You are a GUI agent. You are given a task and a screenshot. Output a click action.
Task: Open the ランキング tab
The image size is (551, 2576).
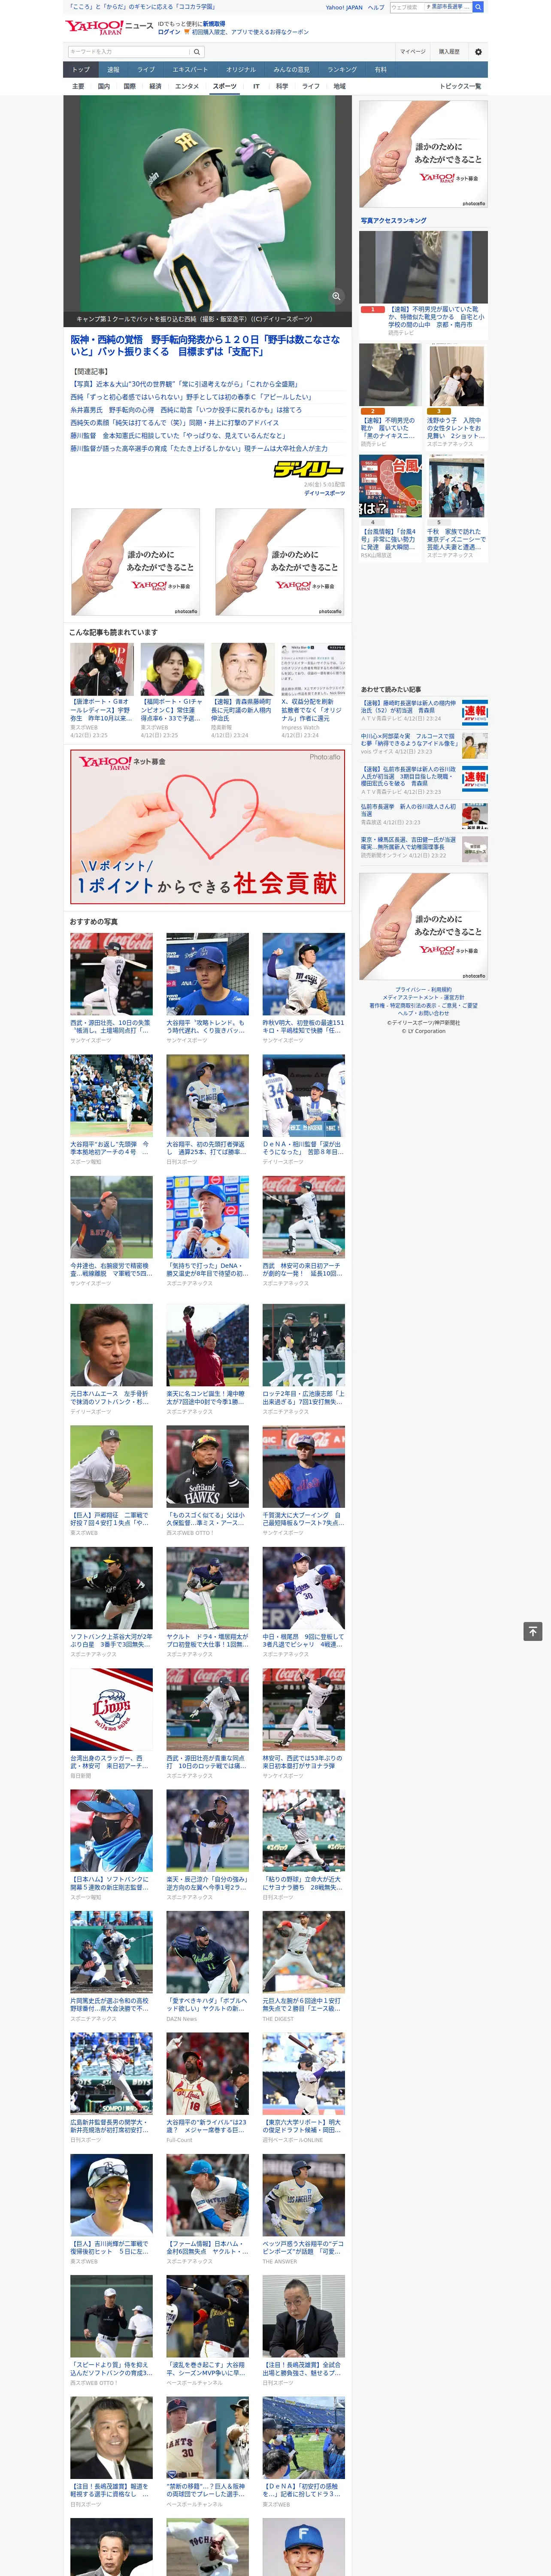[x=342, y=69]
